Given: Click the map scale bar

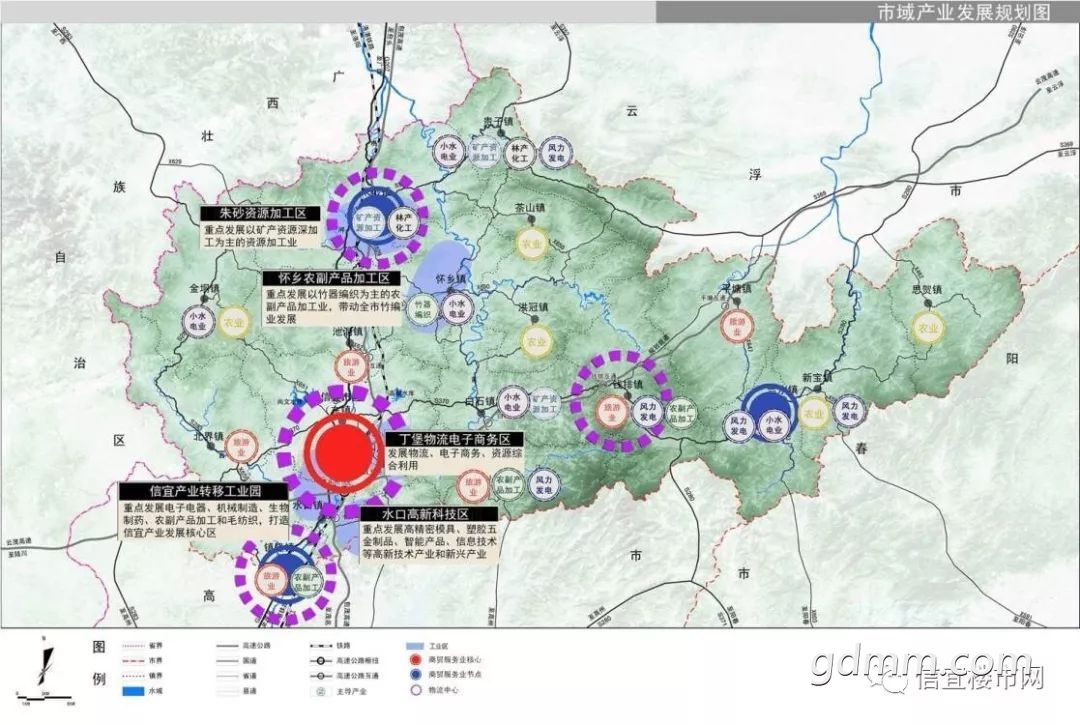Looking at the screenshot, I should click(45, 698).
